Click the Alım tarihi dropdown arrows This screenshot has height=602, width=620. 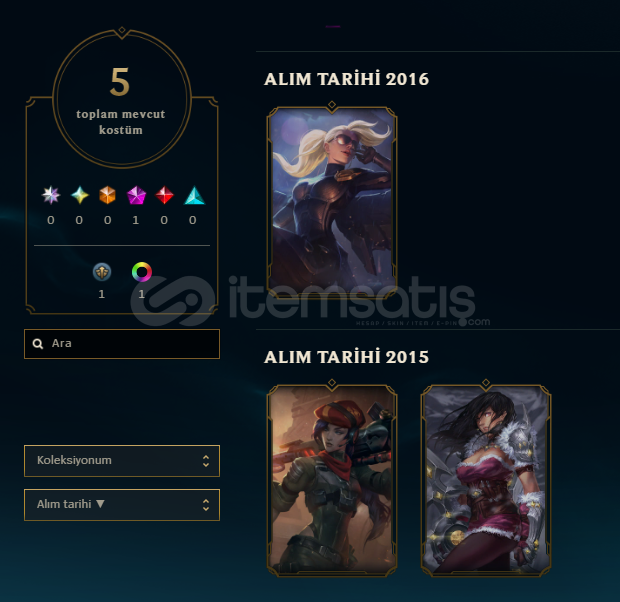coord(206,505)
